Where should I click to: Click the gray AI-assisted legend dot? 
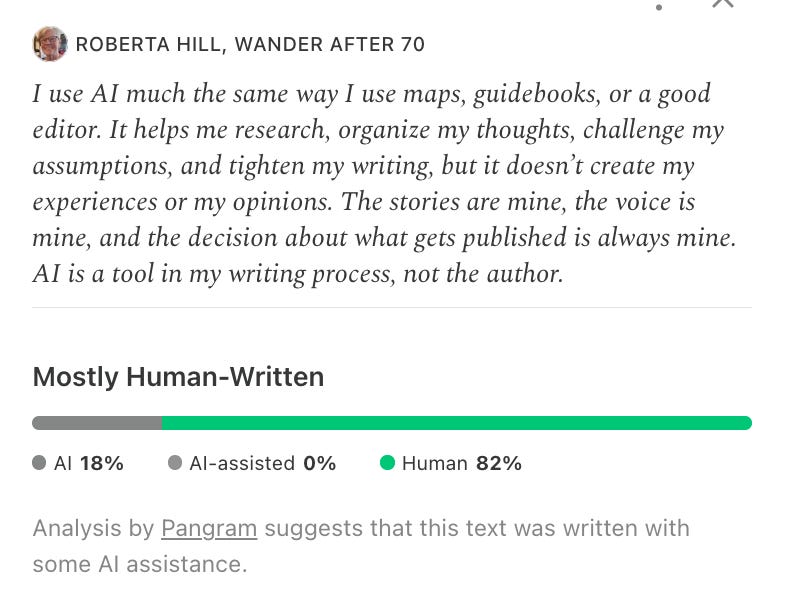tap(175, 463)
